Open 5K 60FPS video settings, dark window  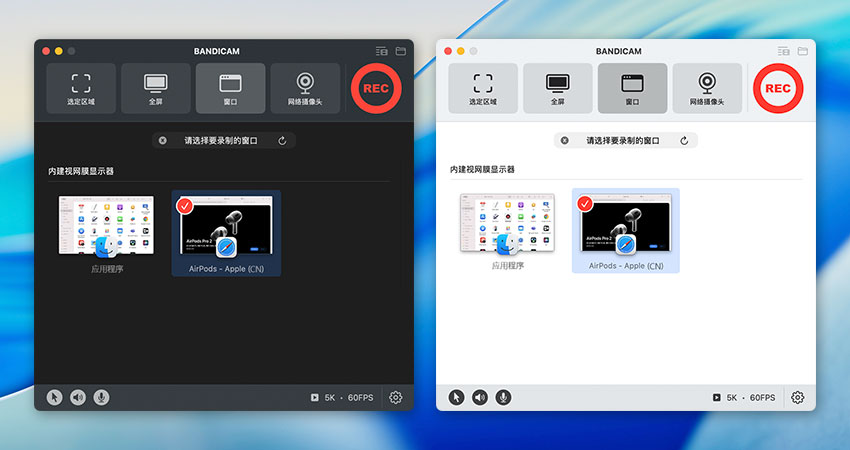pos(342,397)
